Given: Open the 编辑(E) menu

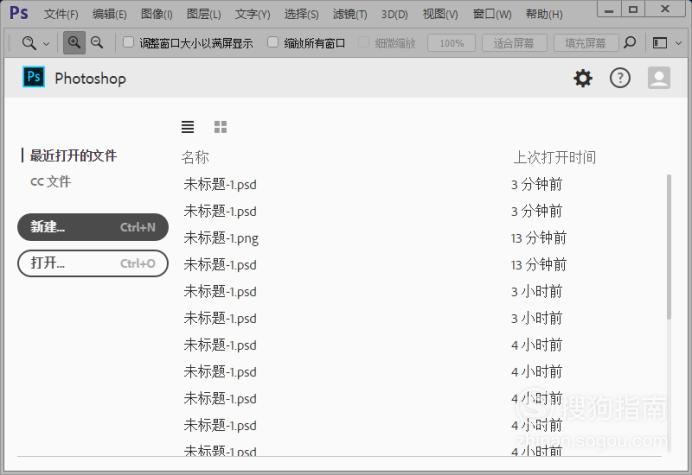Looking at the screenshot, I should pyautogui.click(x=109, y=14).
